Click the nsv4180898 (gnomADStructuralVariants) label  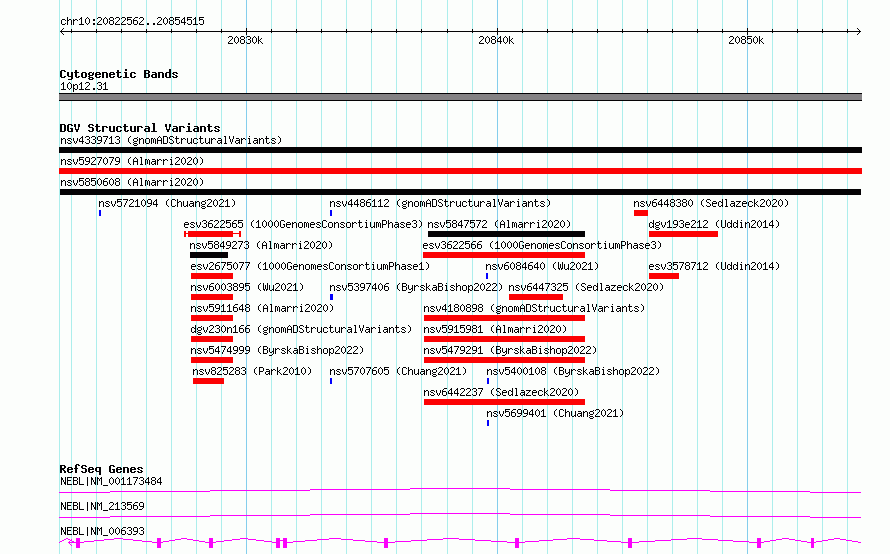tap(534, 308)
